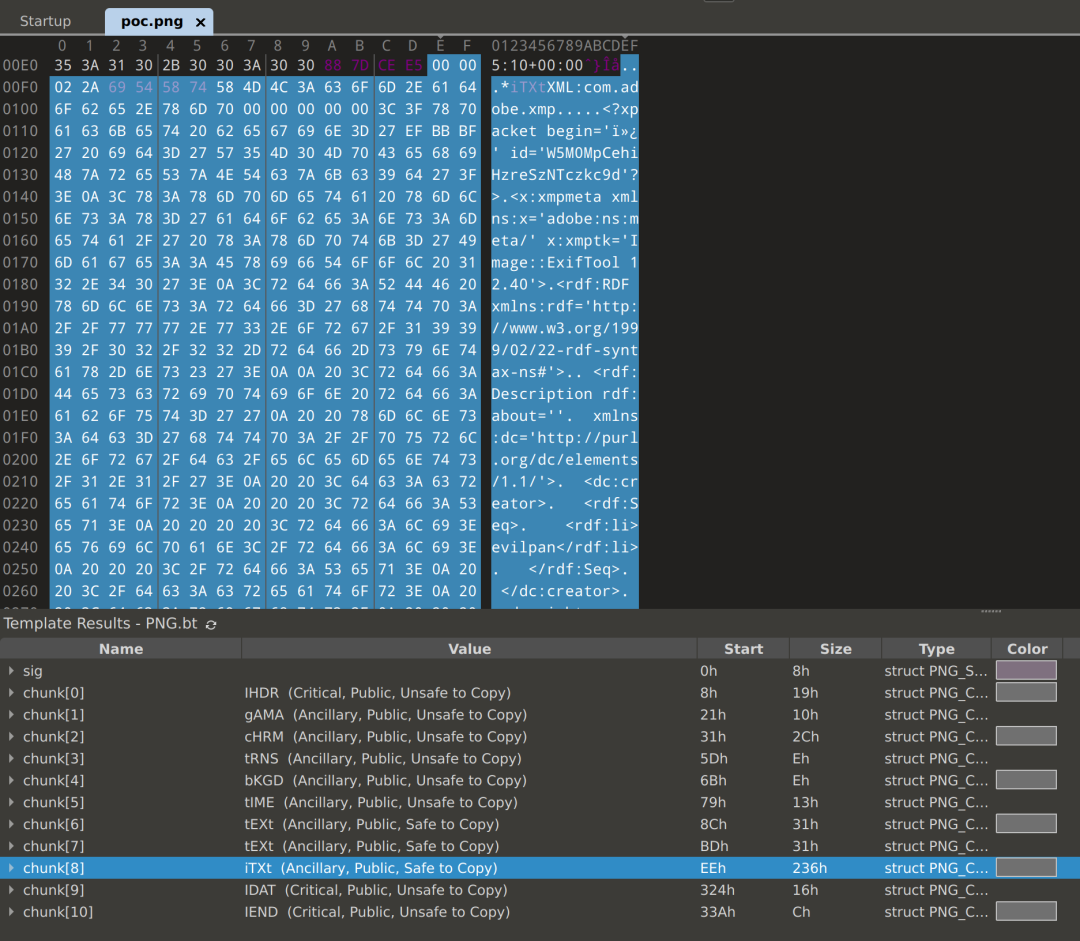This screenshot has width=1080, height=941.
Task: Expand chunk[1] gAMA row
Action: click(x=11, y=715)
